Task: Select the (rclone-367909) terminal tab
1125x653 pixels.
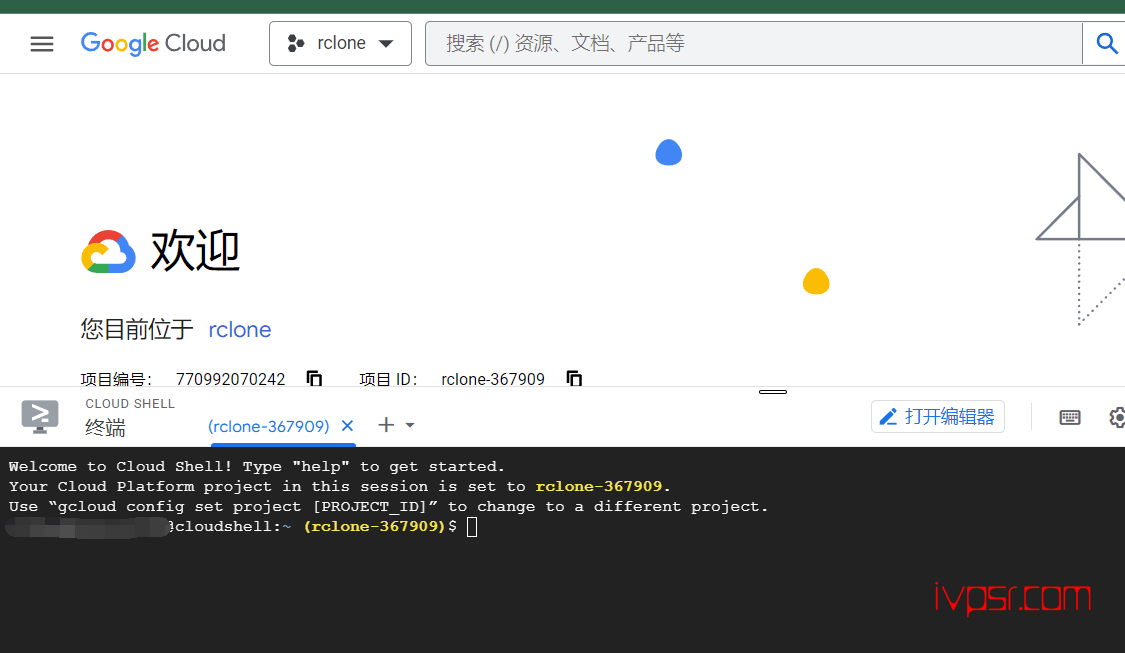Action: click(x=268, y=426)
